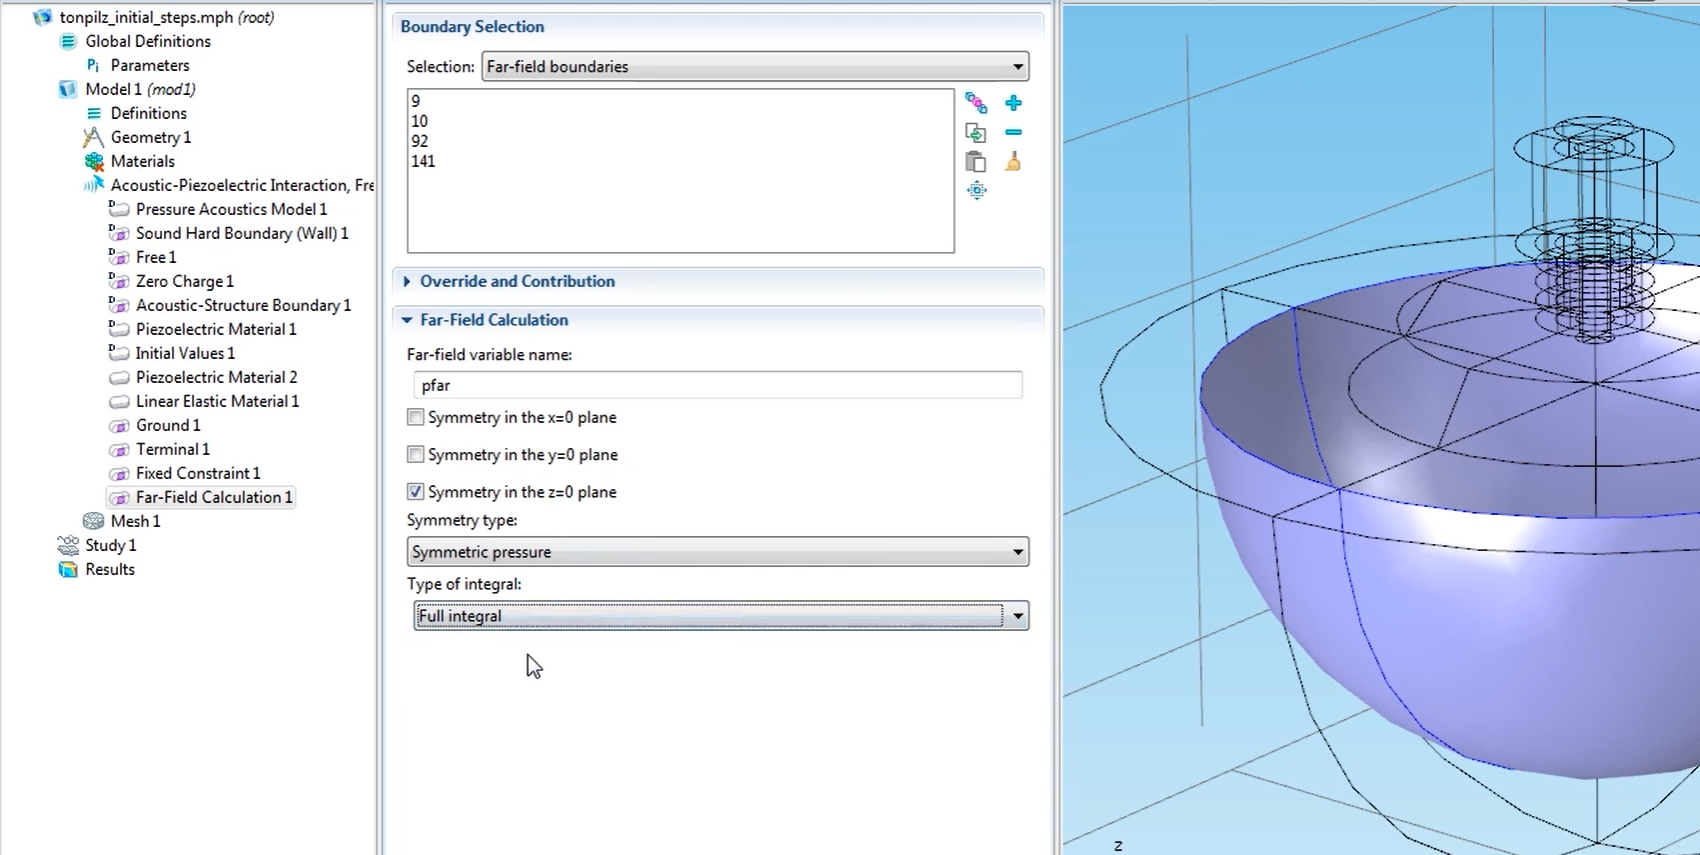The width and height of the screenshot is (1700, 855).
Task: Click the Remove from Selection minus icon
Action: point(1013,132)
